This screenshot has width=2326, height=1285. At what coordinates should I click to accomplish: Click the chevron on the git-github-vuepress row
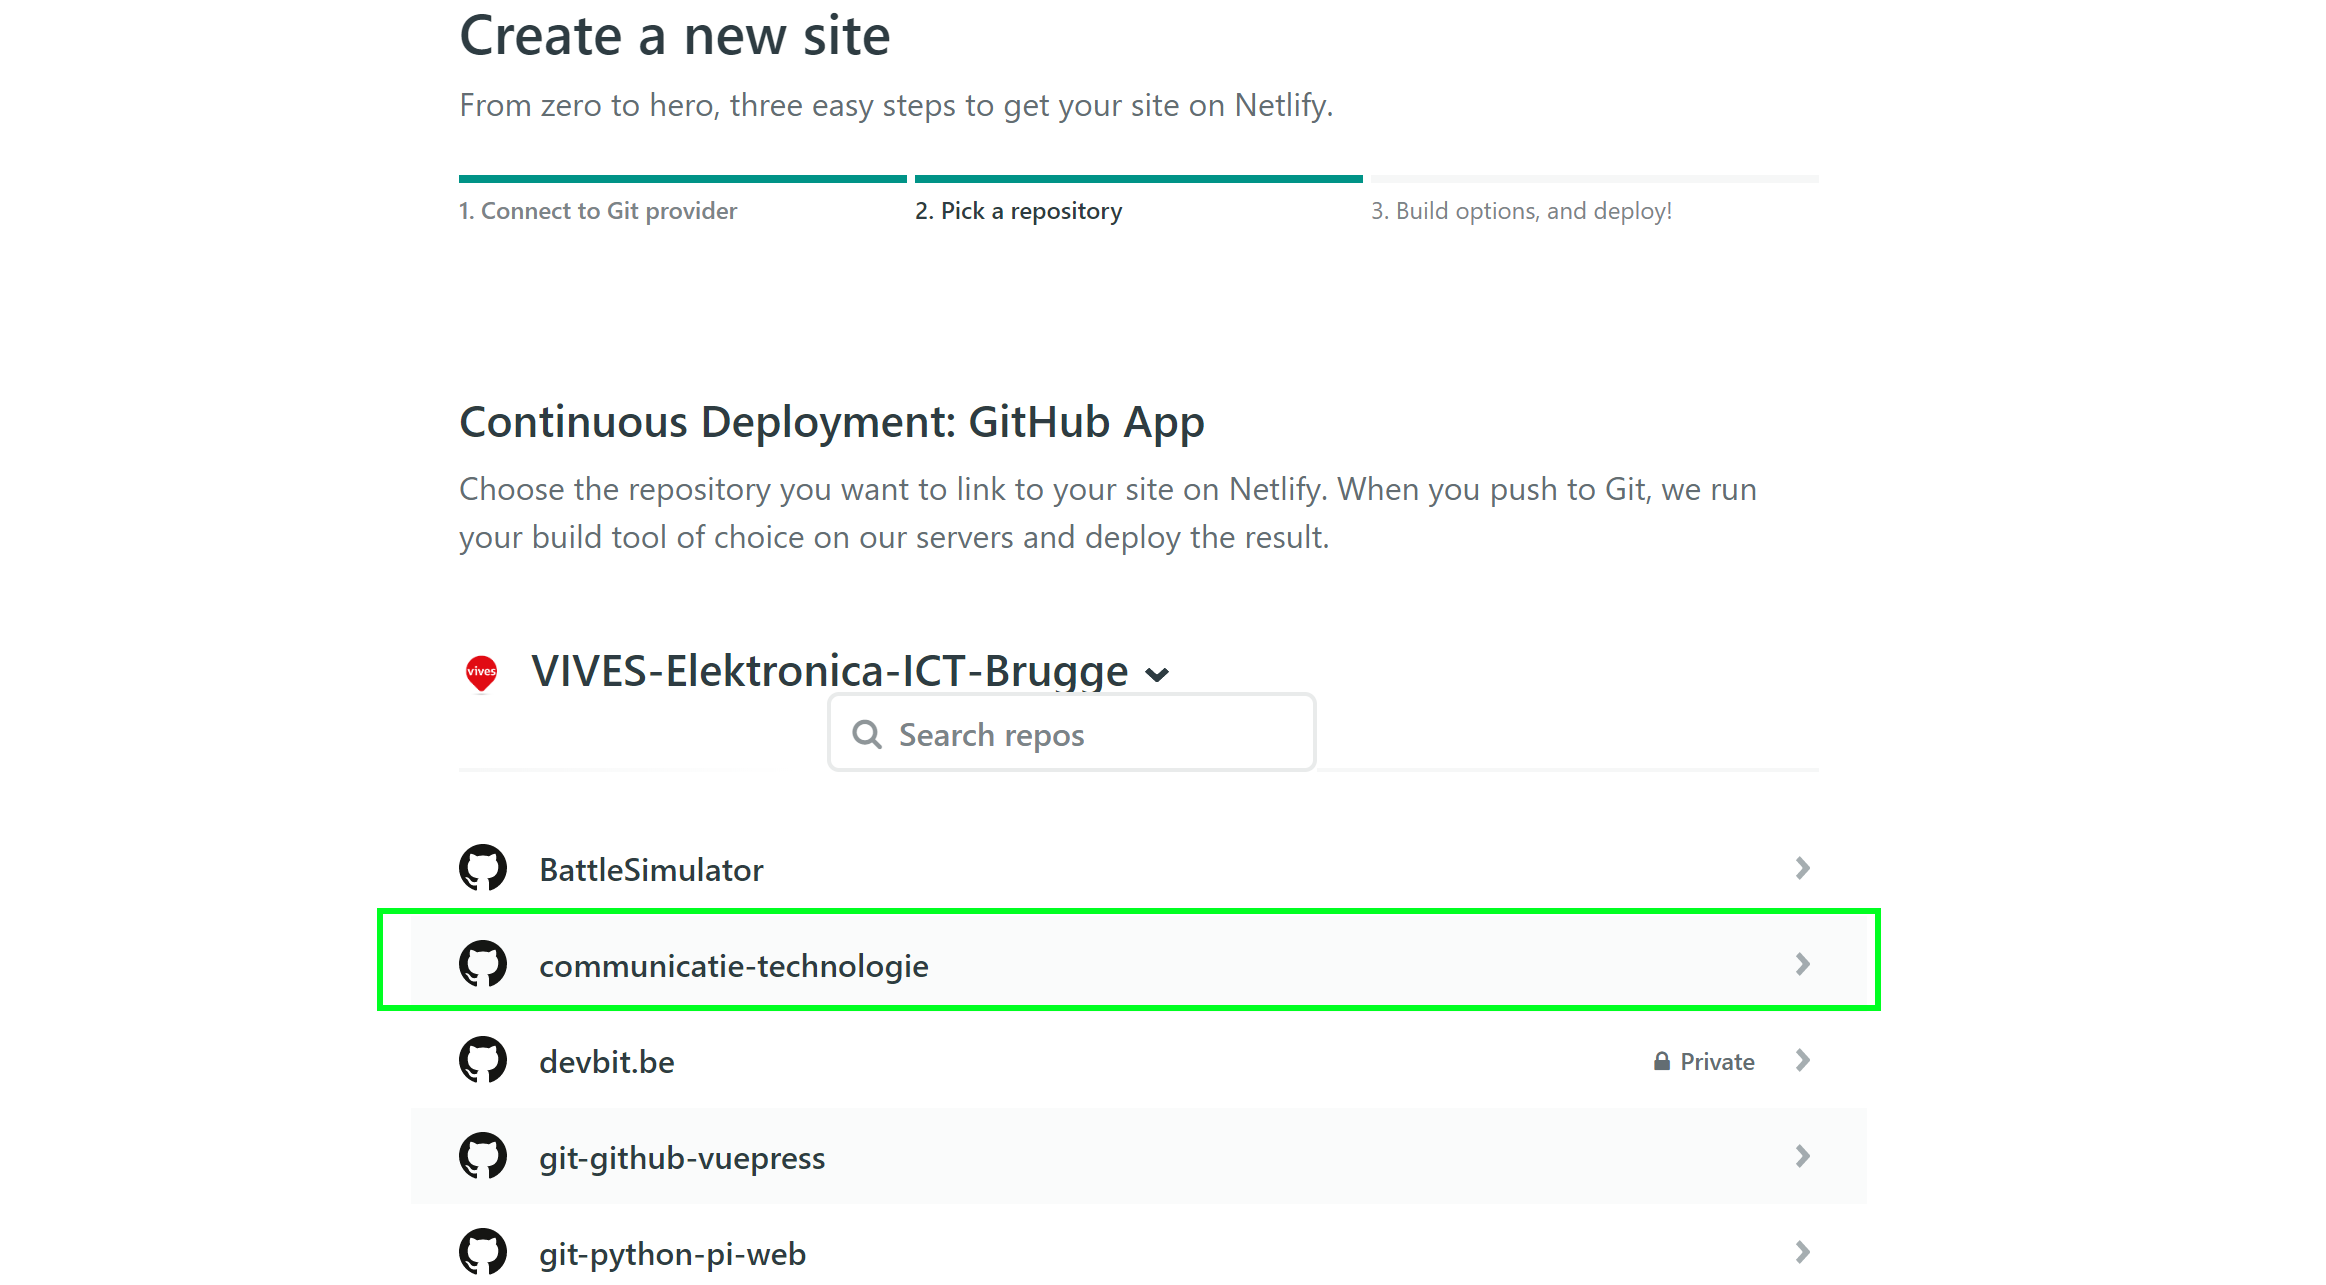pyautogui.click(x=1802, y=1156)
